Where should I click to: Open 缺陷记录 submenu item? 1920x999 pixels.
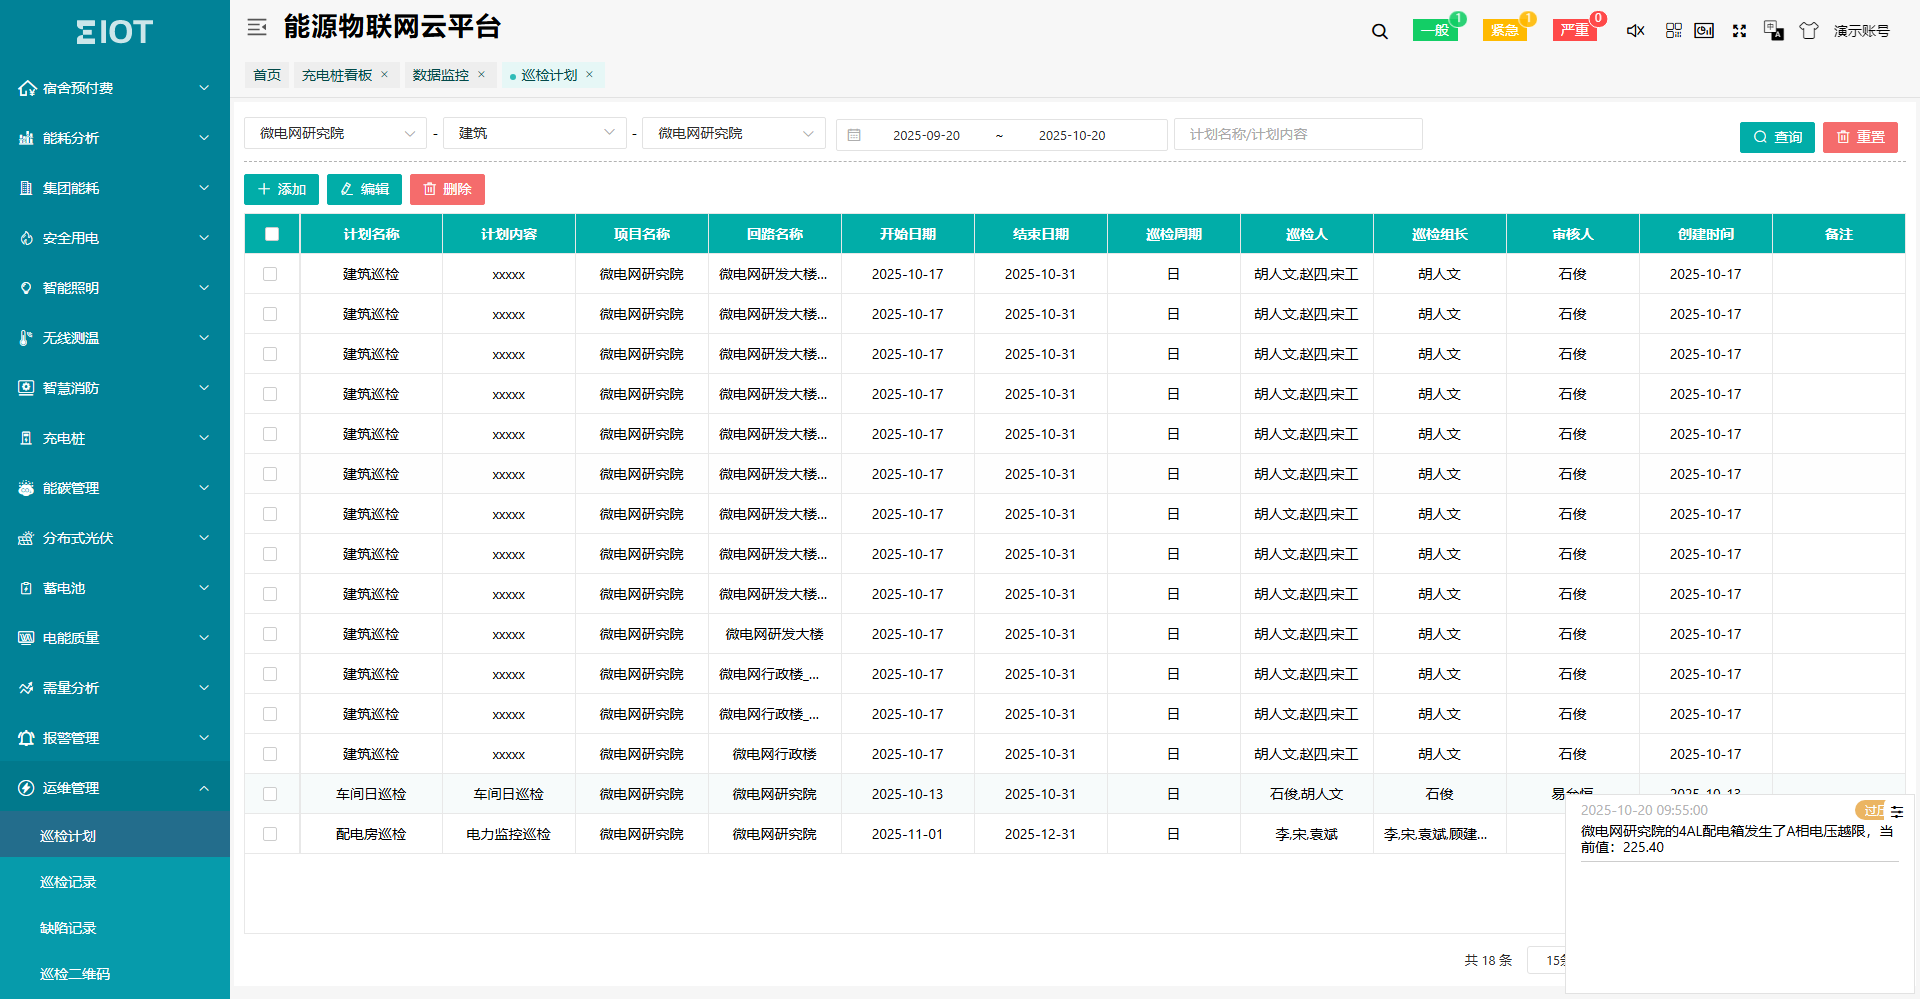(115, 928)
